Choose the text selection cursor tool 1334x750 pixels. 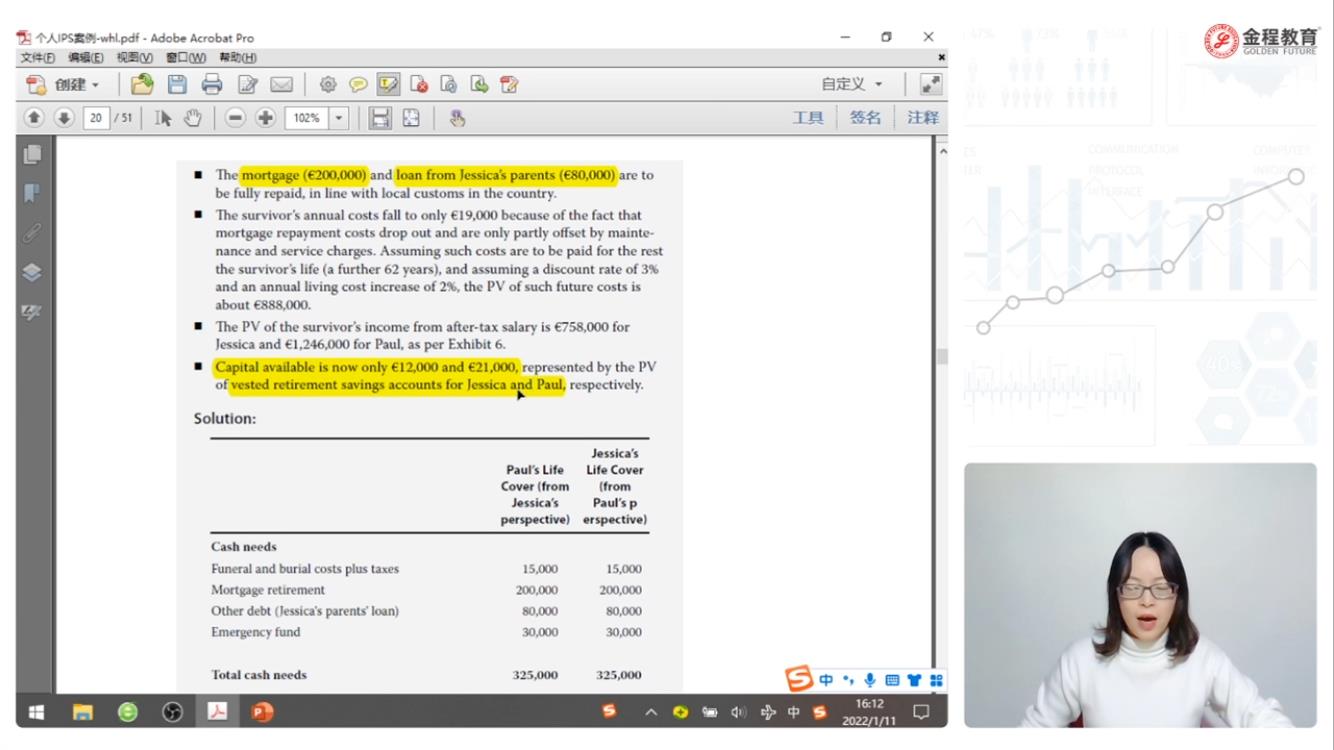(163, 118)
